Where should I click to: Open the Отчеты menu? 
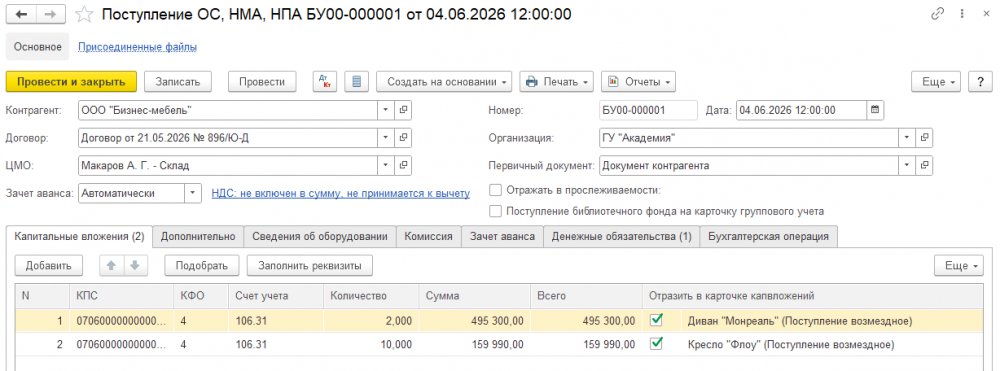pyautogui.click(x=638, y=82)
